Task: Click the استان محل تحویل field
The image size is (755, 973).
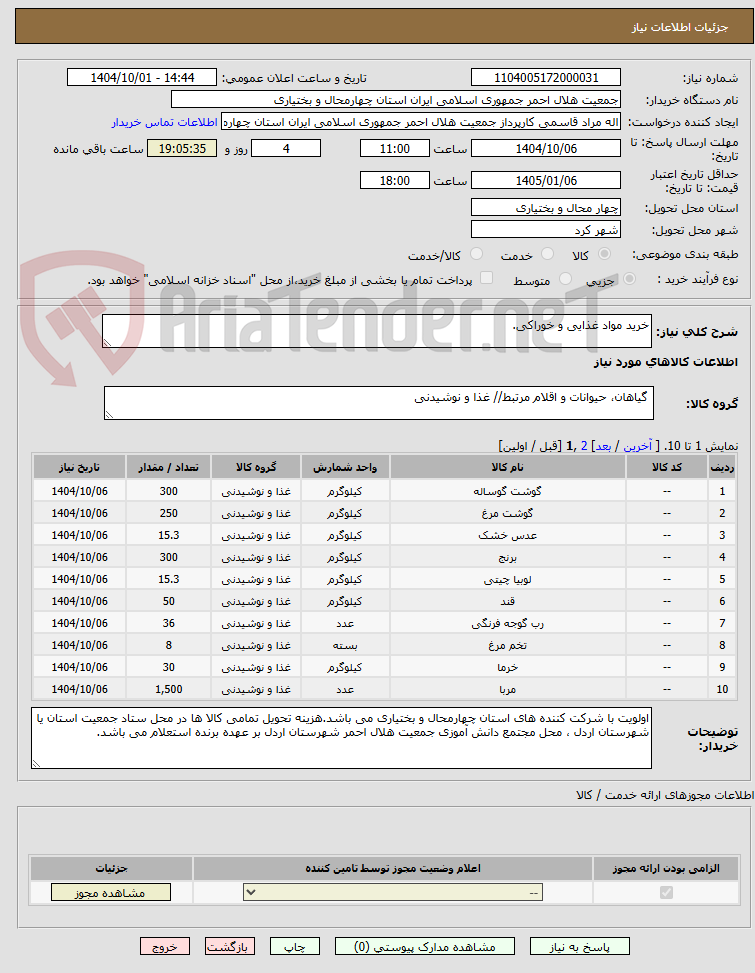Action: pos(546,207)
